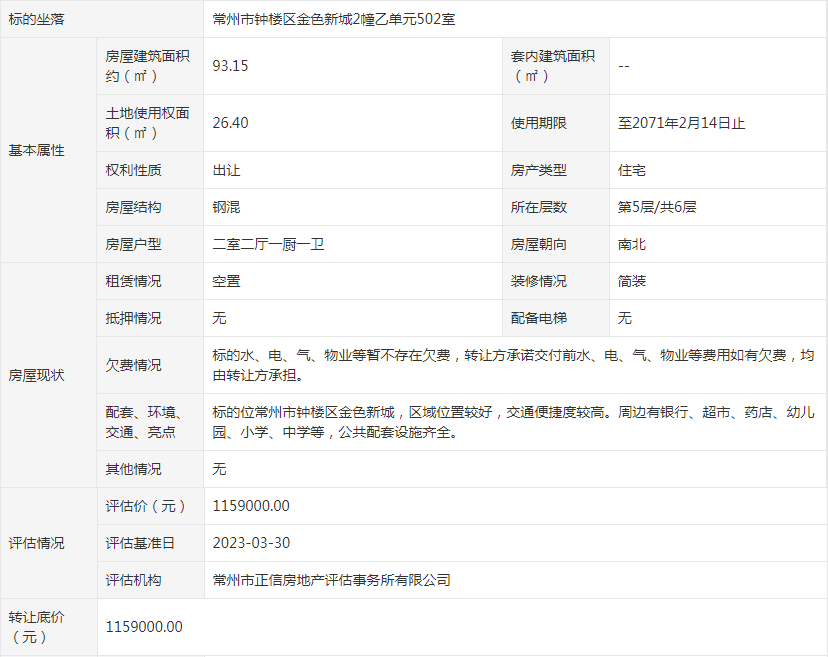Select the -- value beside 套内建筑面积
Screen dimensions: 828x657
624,66
